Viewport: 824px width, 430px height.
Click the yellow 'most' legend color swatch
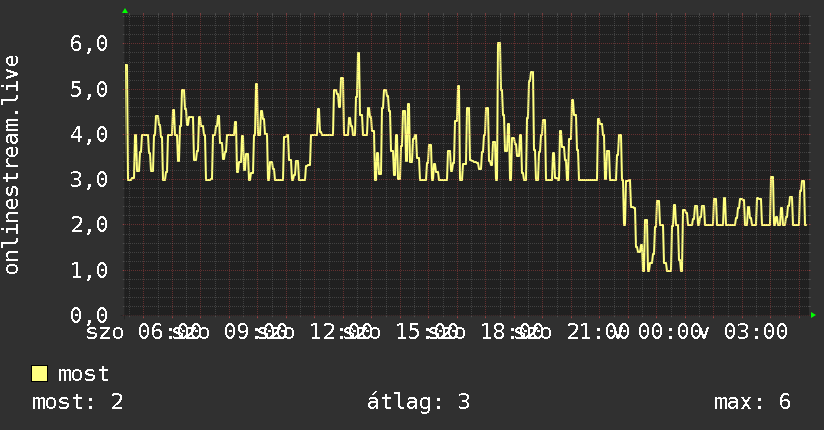point(39,374)
